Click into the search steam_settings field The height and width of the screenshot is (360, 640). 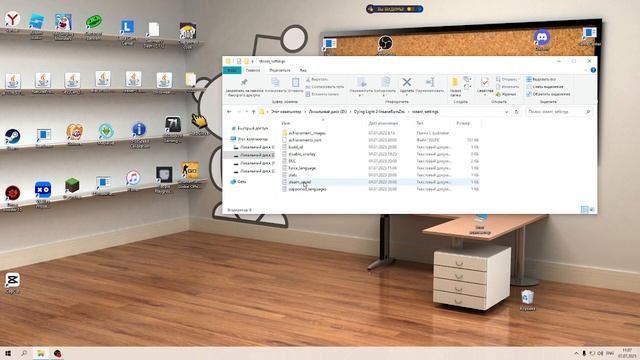point(558,111)
